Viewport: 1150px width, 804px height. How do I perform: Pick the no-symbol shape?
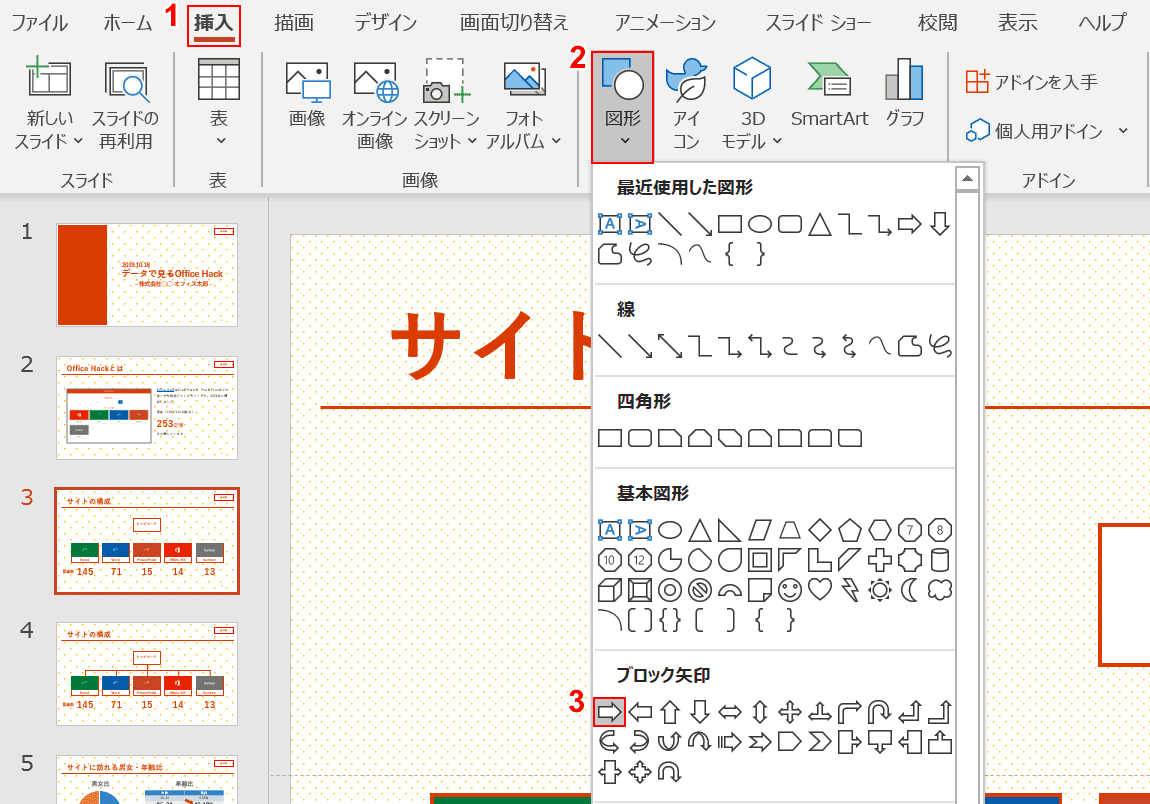click(x=700, y=590)
